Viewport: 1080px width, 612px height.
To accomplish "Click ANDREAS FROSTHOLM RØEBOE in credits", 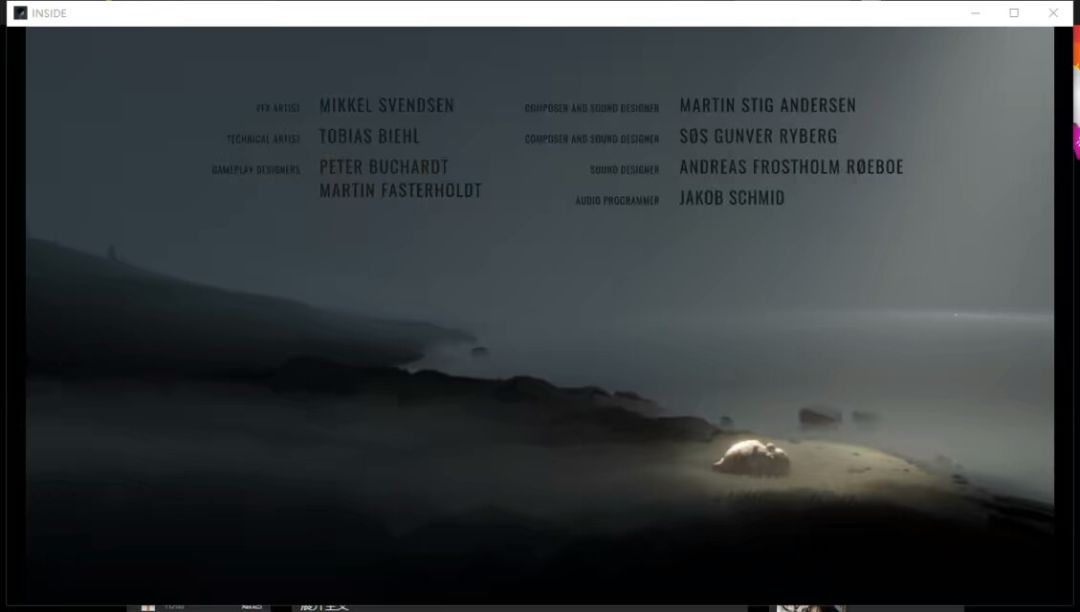I will pyautogui.click(x=791, y=167).
